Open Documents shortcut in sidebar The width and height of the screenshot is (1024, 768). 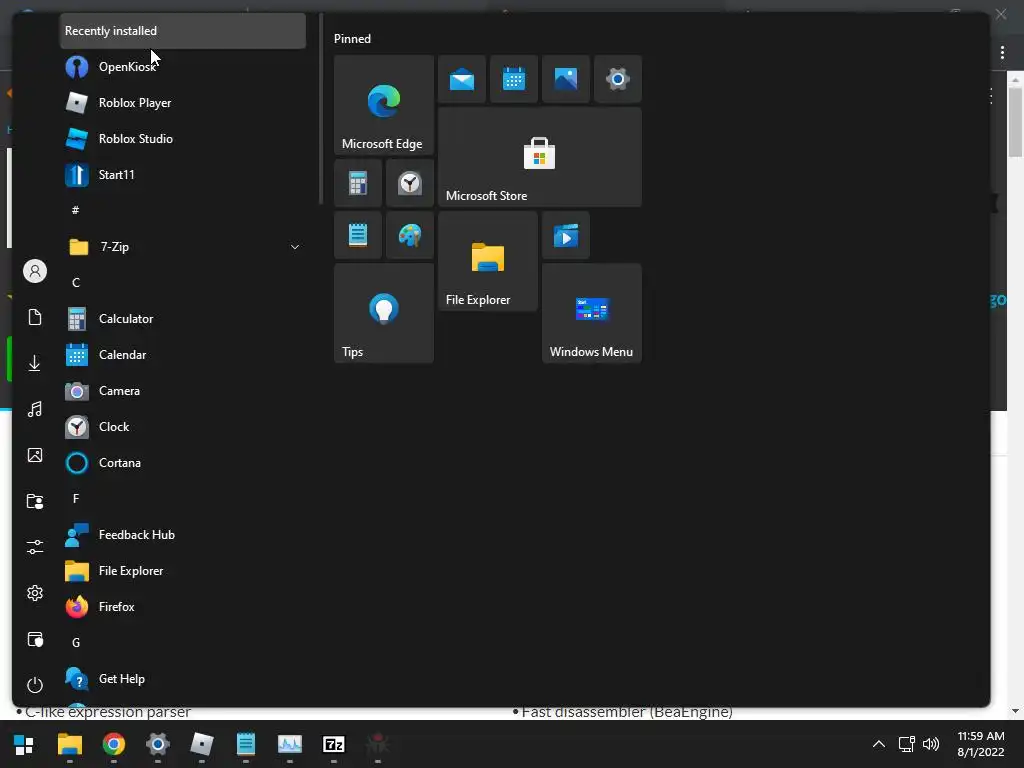tap(35, 317)
